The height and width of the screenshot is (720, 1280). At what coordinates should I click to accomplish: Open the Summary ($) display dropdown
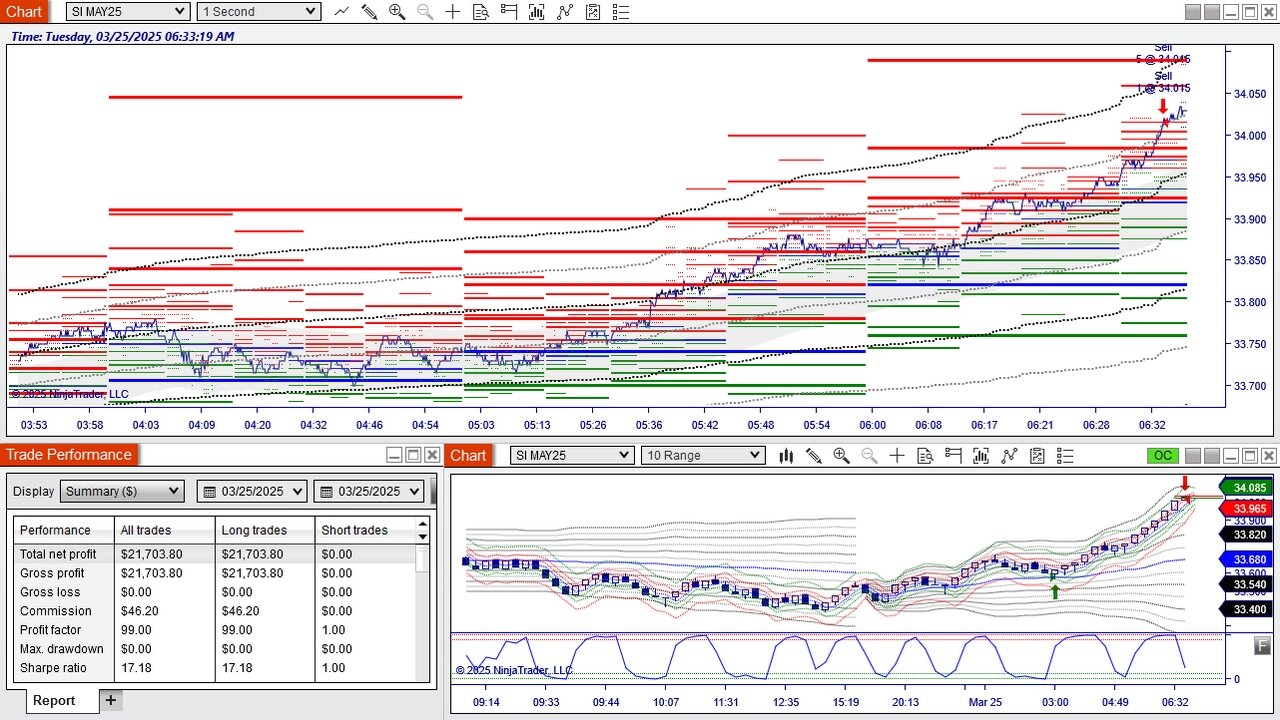point(122,491)
